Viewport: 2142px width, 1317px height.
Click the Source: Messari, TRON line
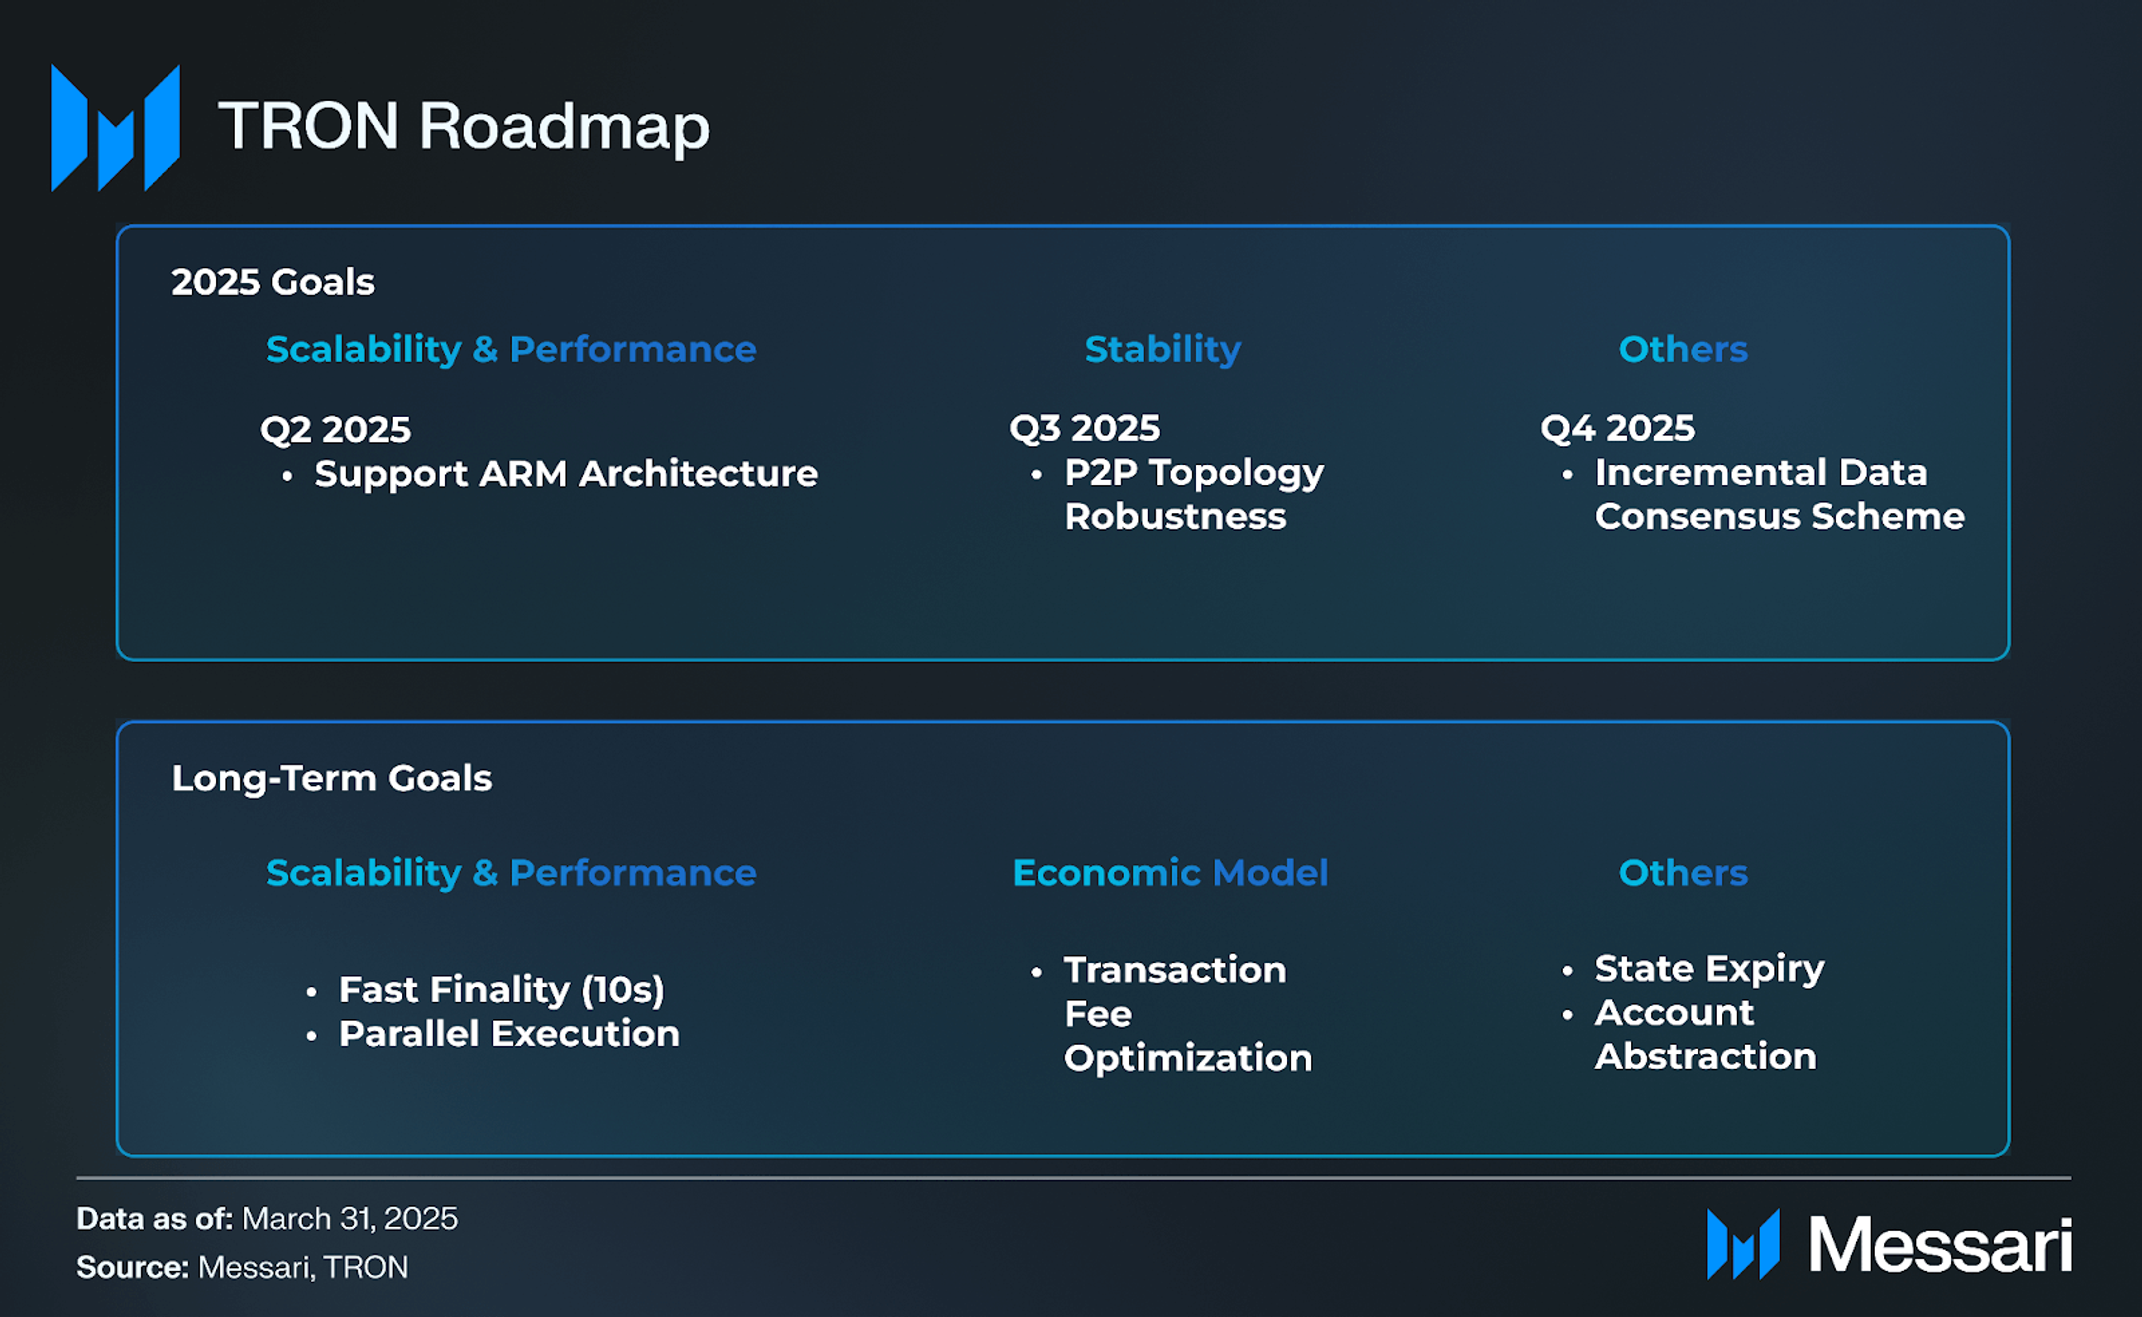[x=242, y=1267]
